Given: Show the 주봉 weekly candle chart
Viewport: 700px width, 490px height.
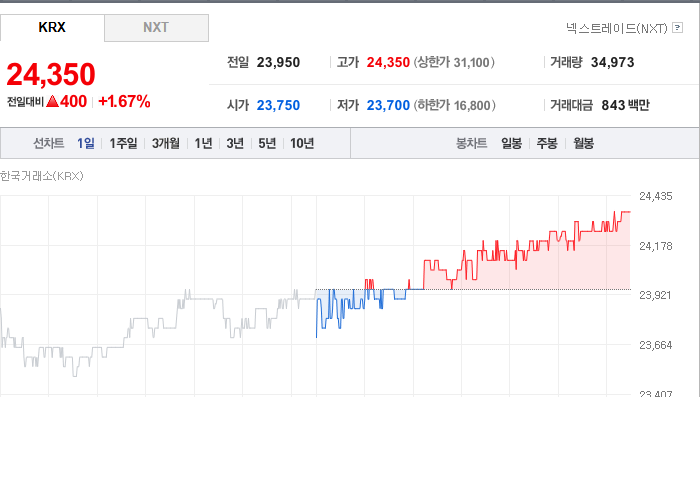Looking at the screenshot, I should [547, 143].
